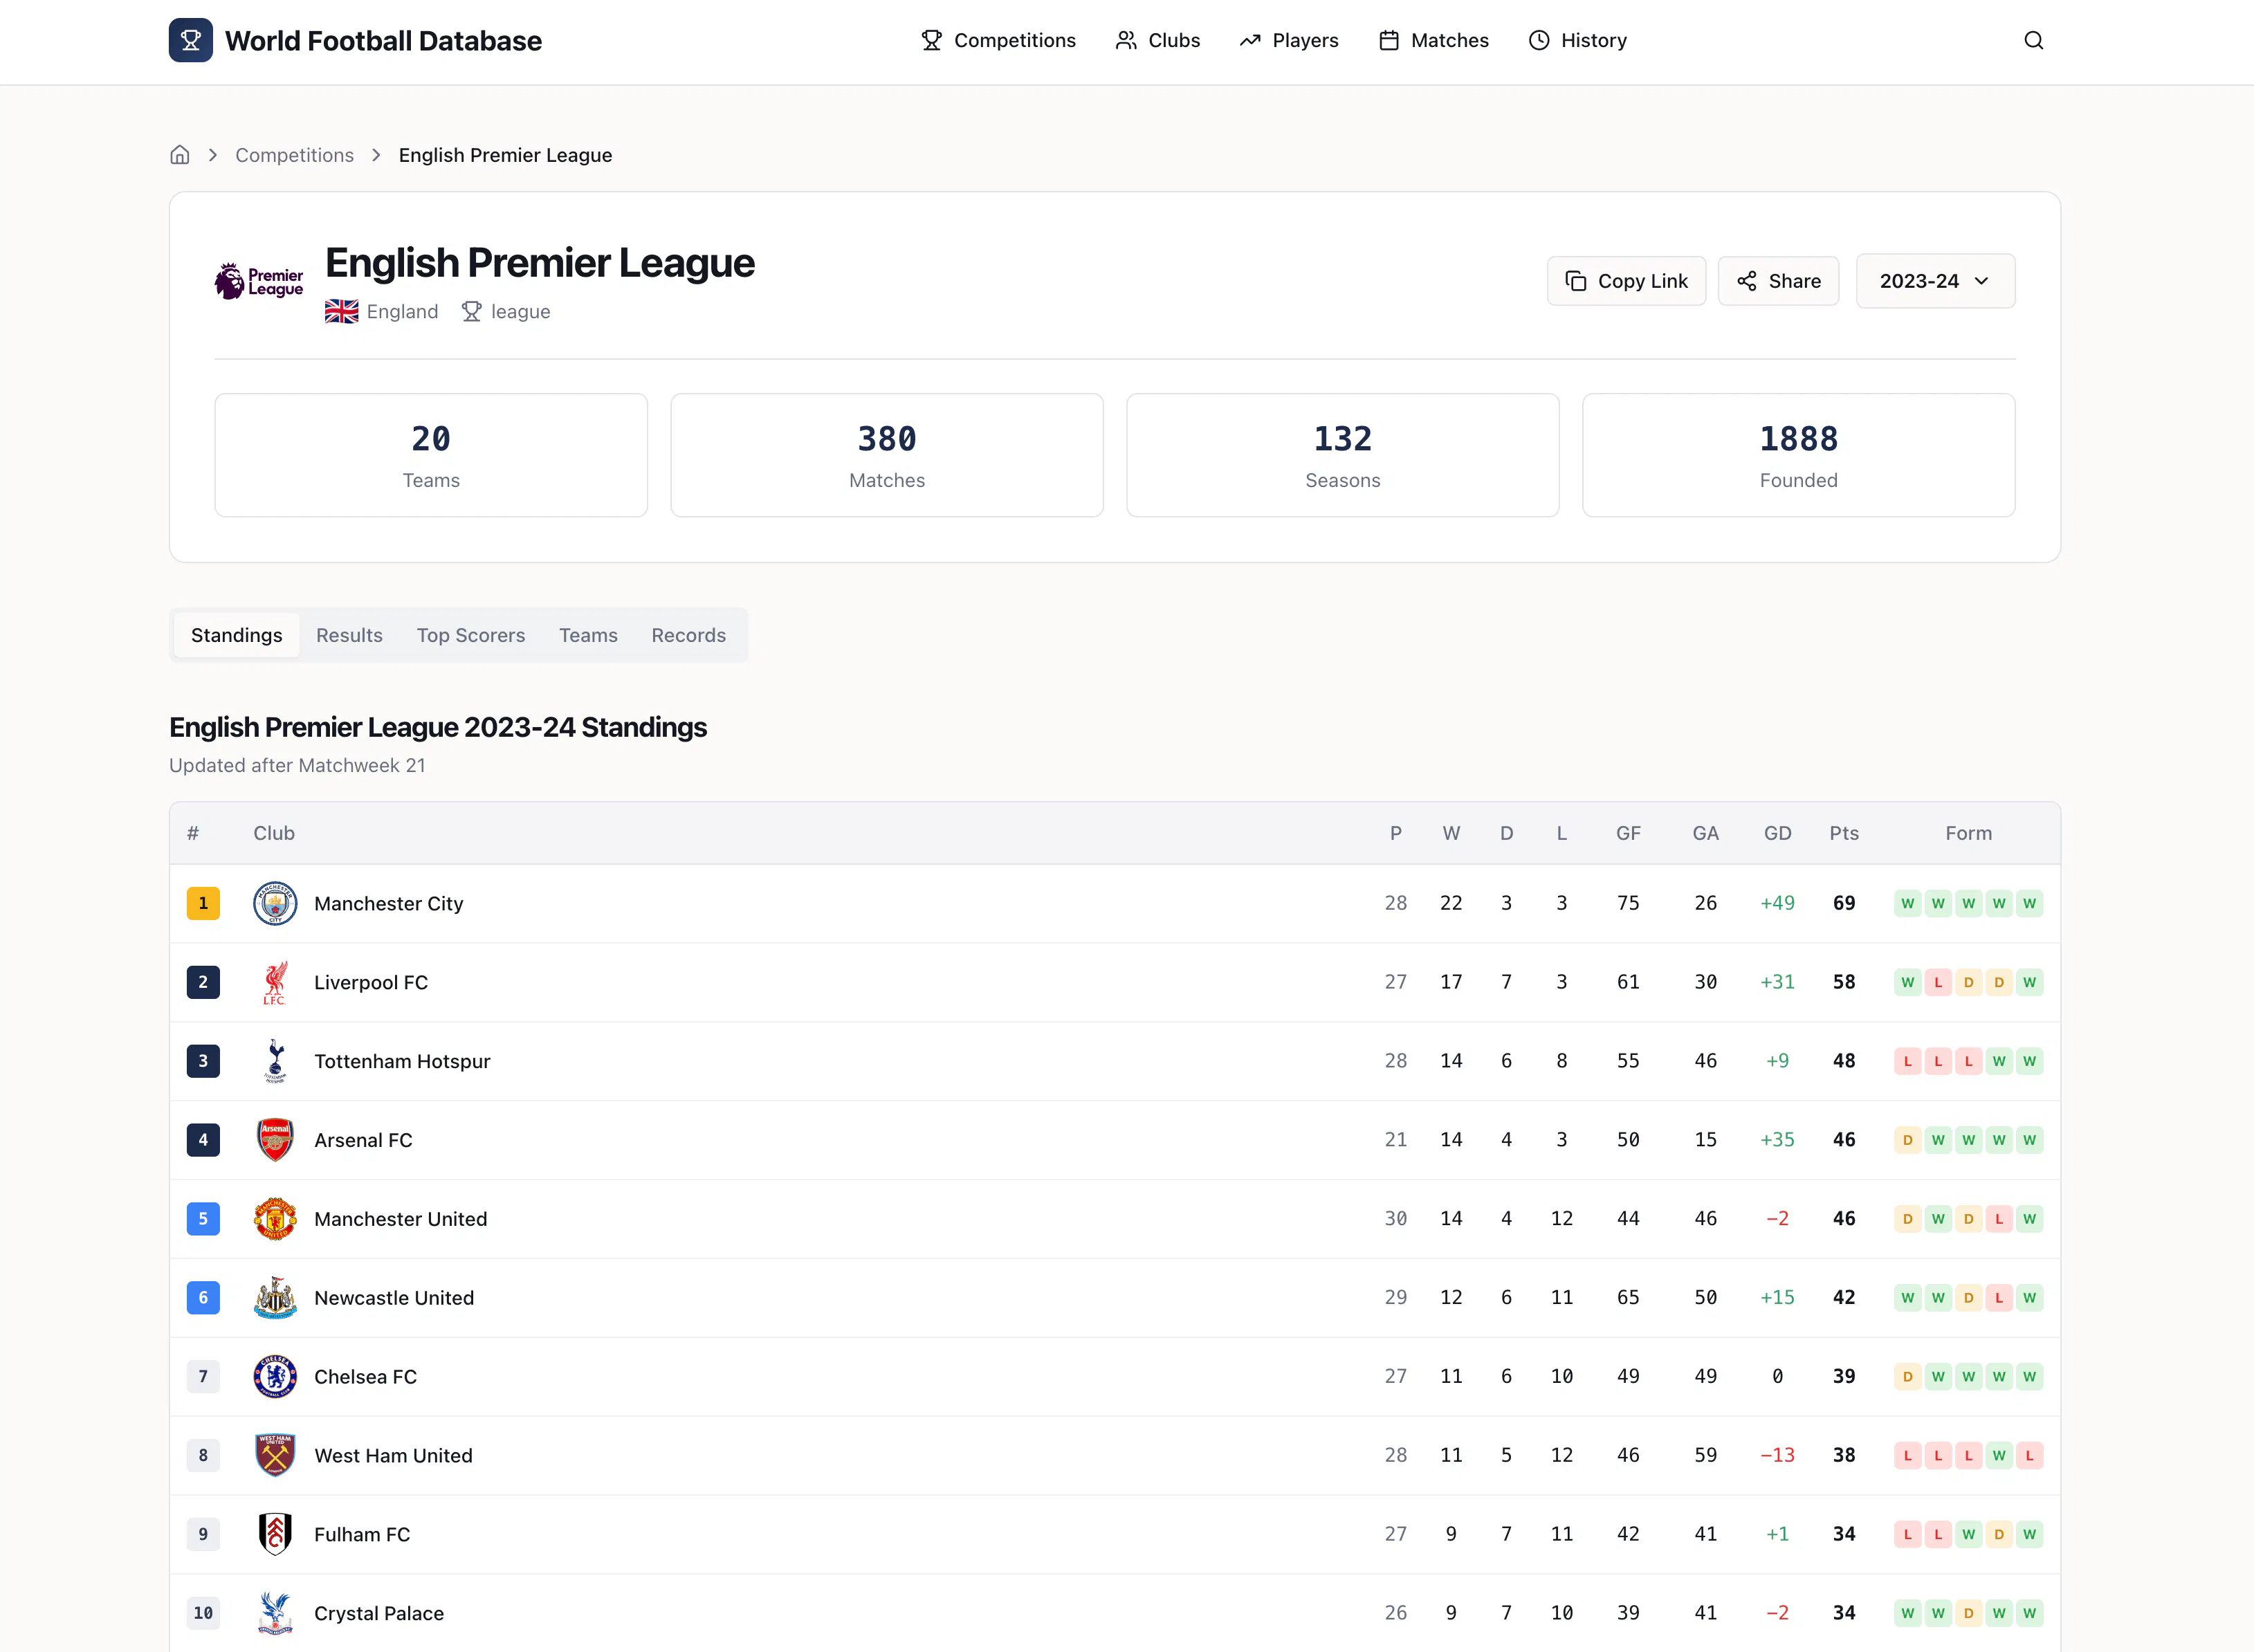The image size is (2254, 1652).
Task: Click the Copy Link button
Action: (1626, 281)
